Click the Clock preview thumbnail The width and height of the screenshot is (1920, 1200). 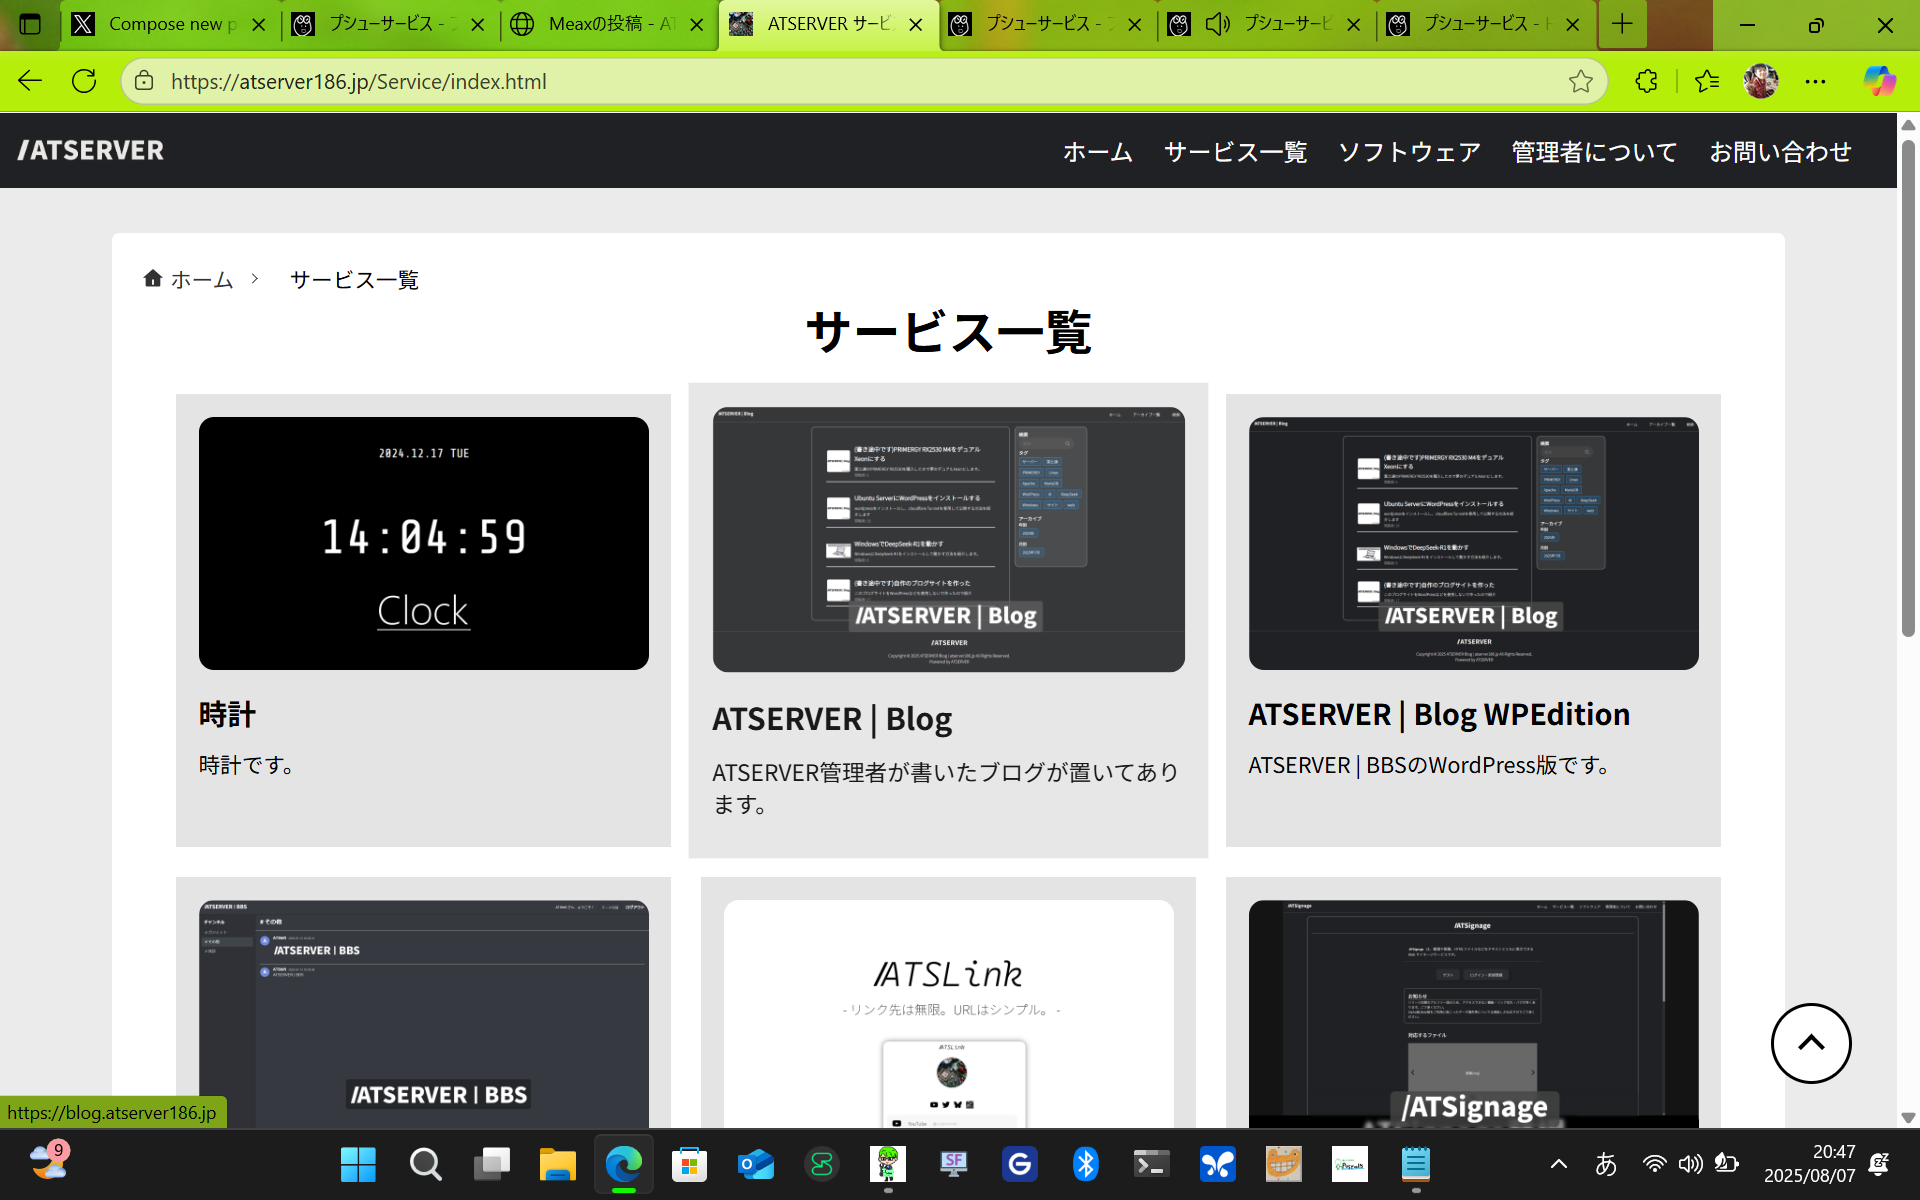pyautogui.click(x=424, y=543)
